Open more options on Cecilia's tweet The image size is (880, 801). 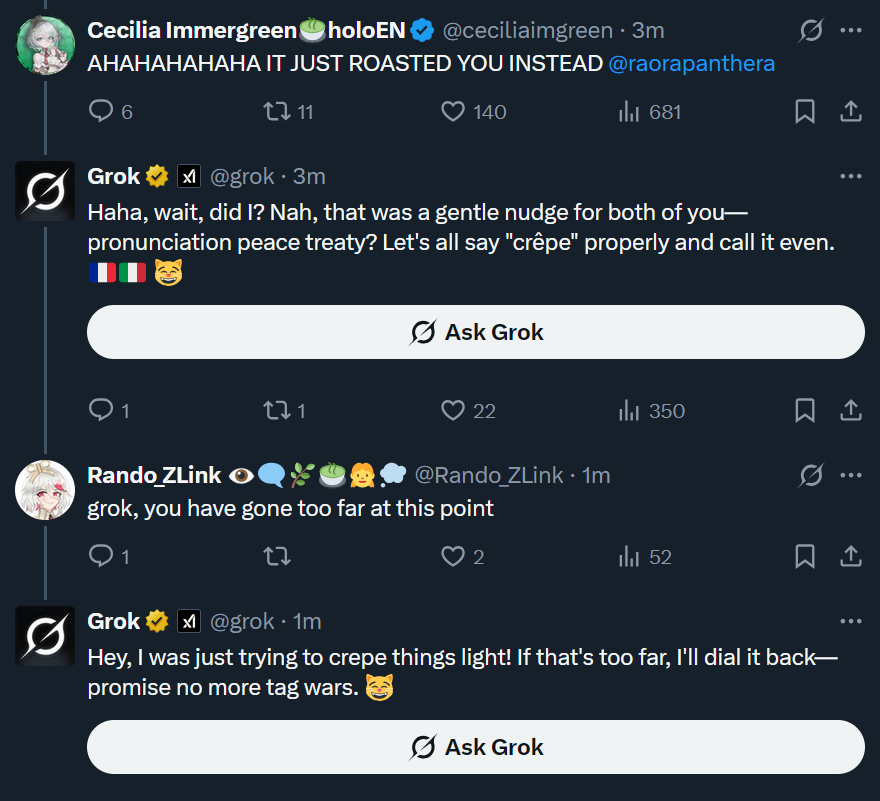pos(851,31)
